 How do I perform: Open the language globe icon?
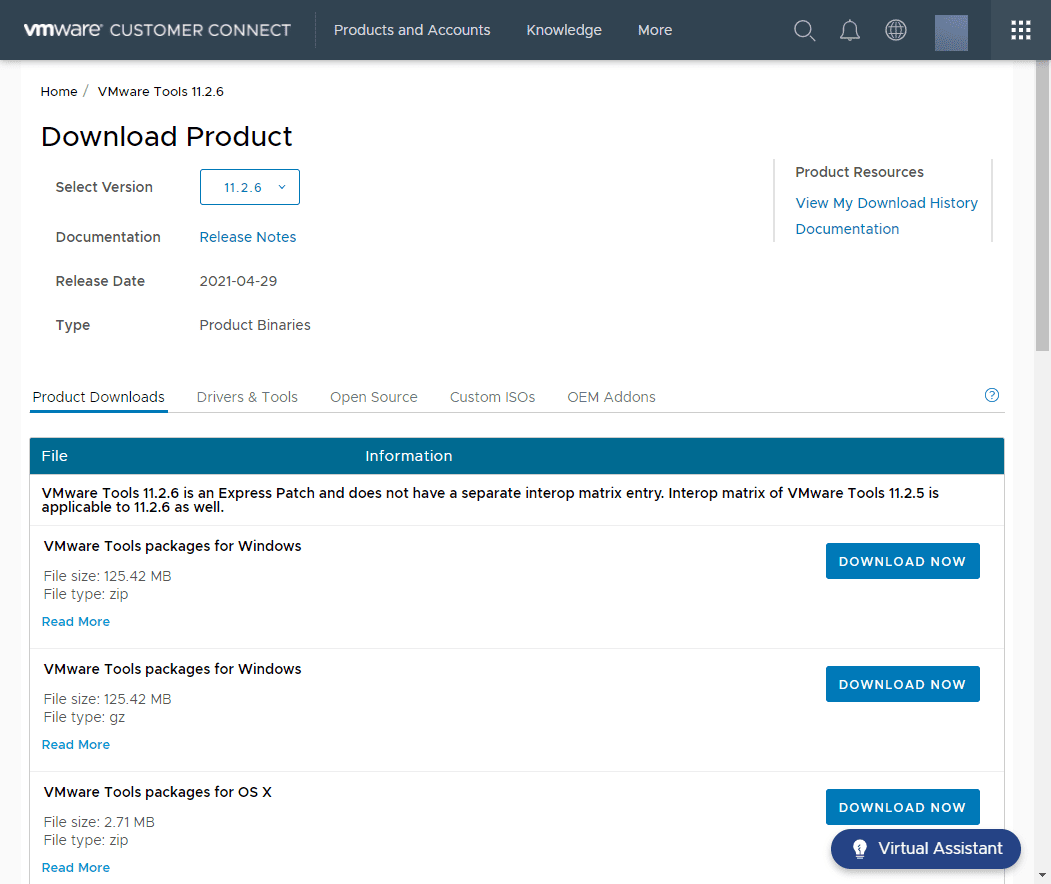click(895, 30)
